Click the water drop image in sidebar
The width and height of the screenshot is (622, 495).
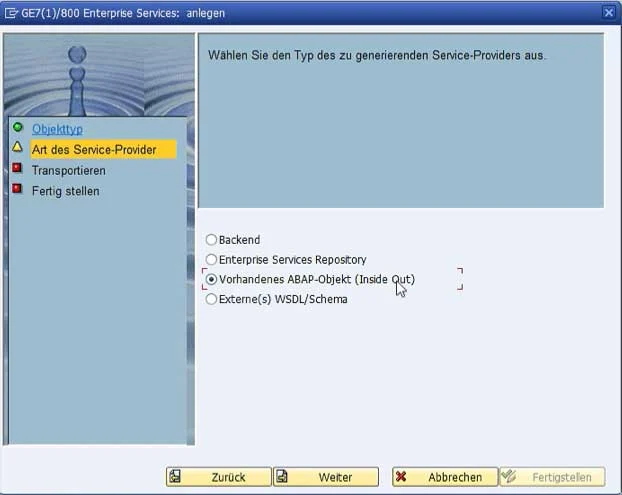78,75
